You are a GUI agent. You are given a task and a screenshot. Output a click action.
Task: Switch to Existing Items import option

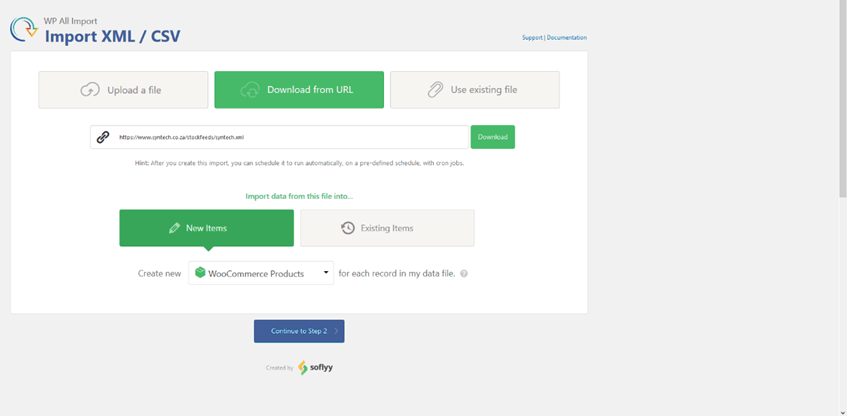click(x=387, y=228)
